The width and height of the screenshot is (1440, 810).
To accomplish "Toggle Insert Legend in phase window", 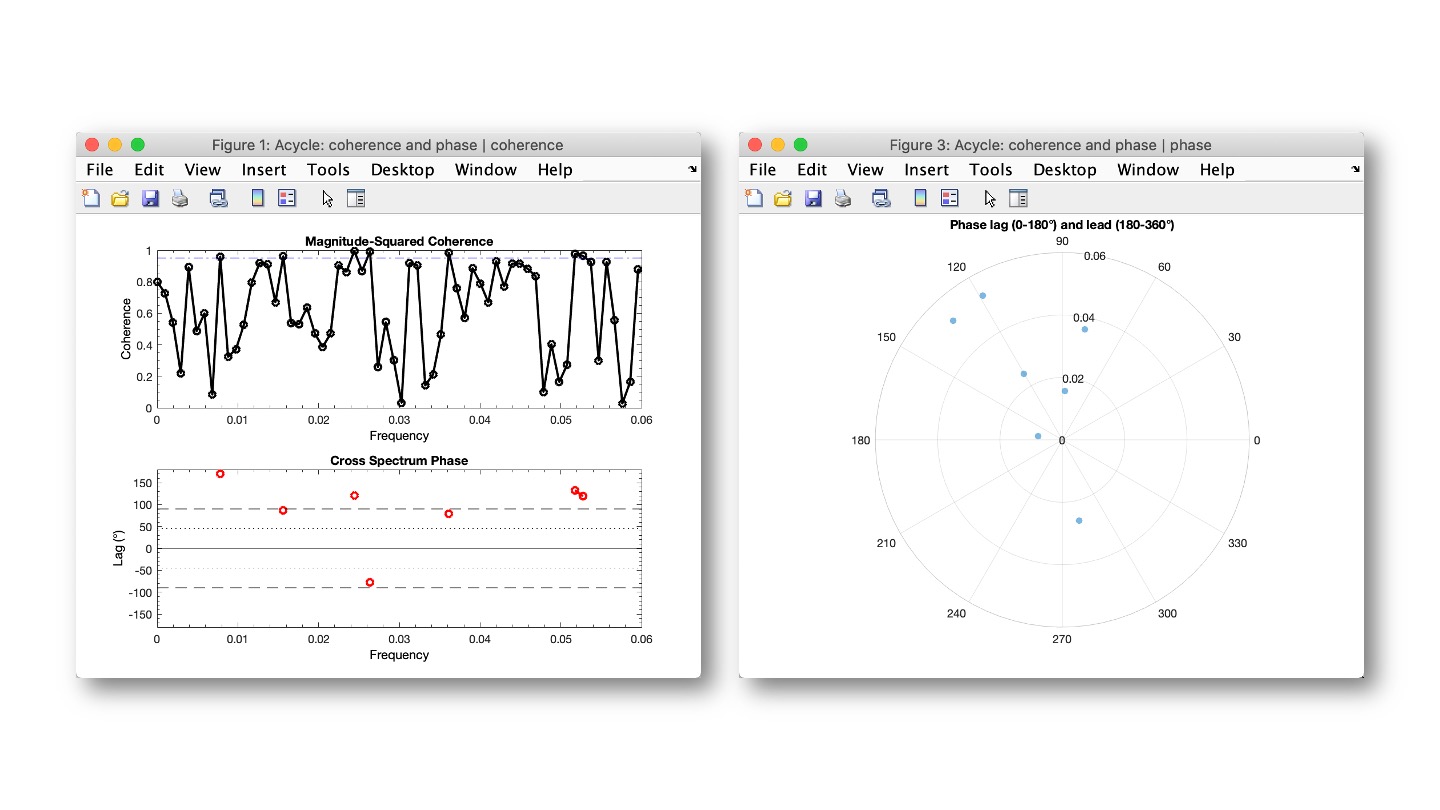I will [950, 198].
